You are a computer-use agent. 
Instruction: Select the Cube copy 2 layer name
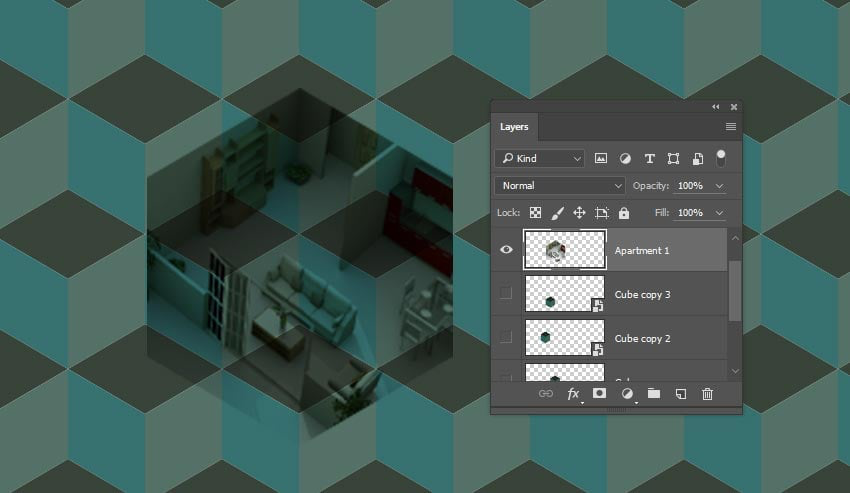642,338
